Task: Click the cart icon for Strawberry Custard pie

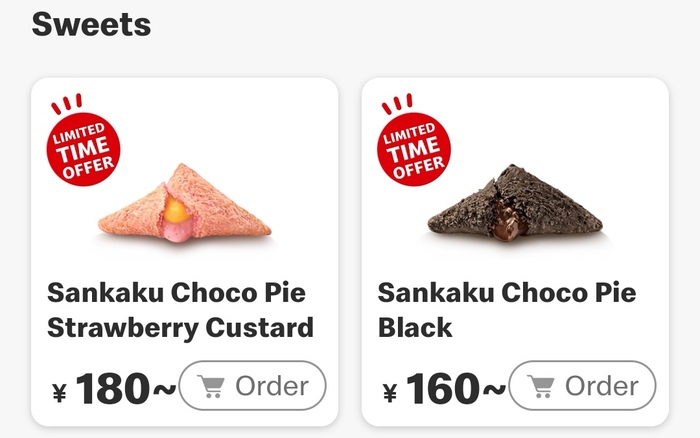Action: (212, 387)
